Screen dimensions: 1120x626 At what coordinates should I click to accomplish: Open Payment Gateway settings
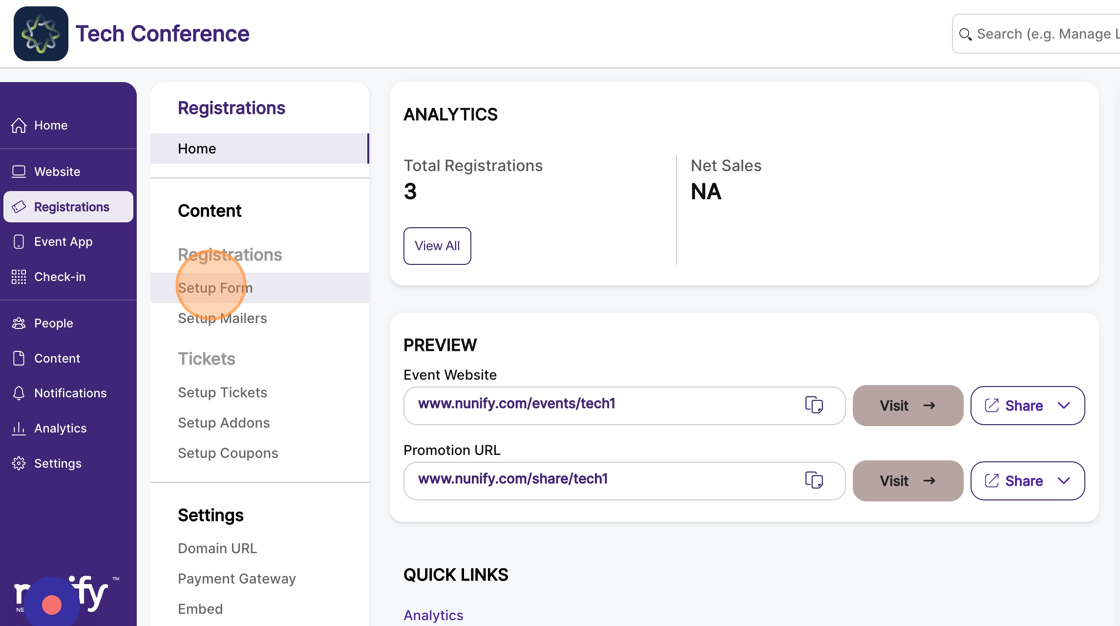[x=236, y=579]
